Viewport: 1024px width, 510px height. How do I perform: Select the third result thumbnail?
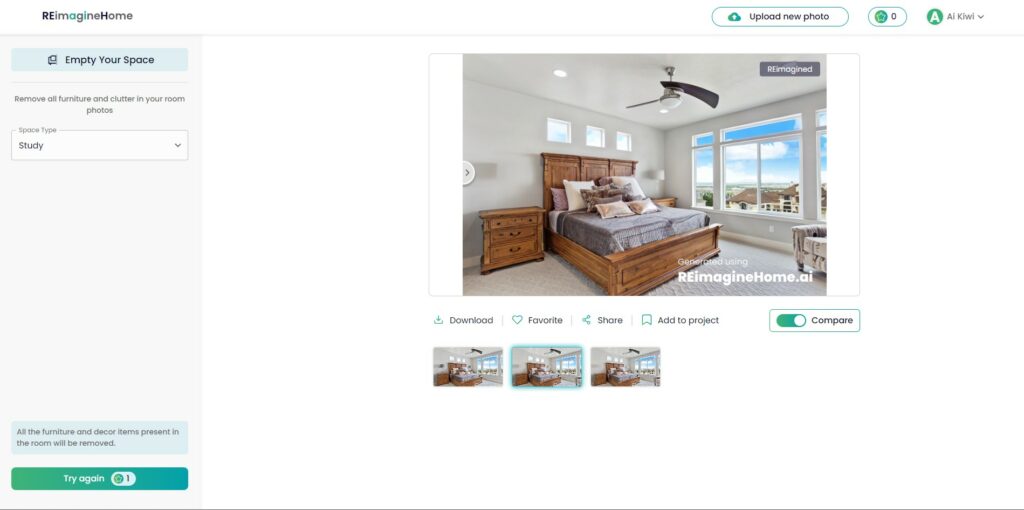pos(625,366)
